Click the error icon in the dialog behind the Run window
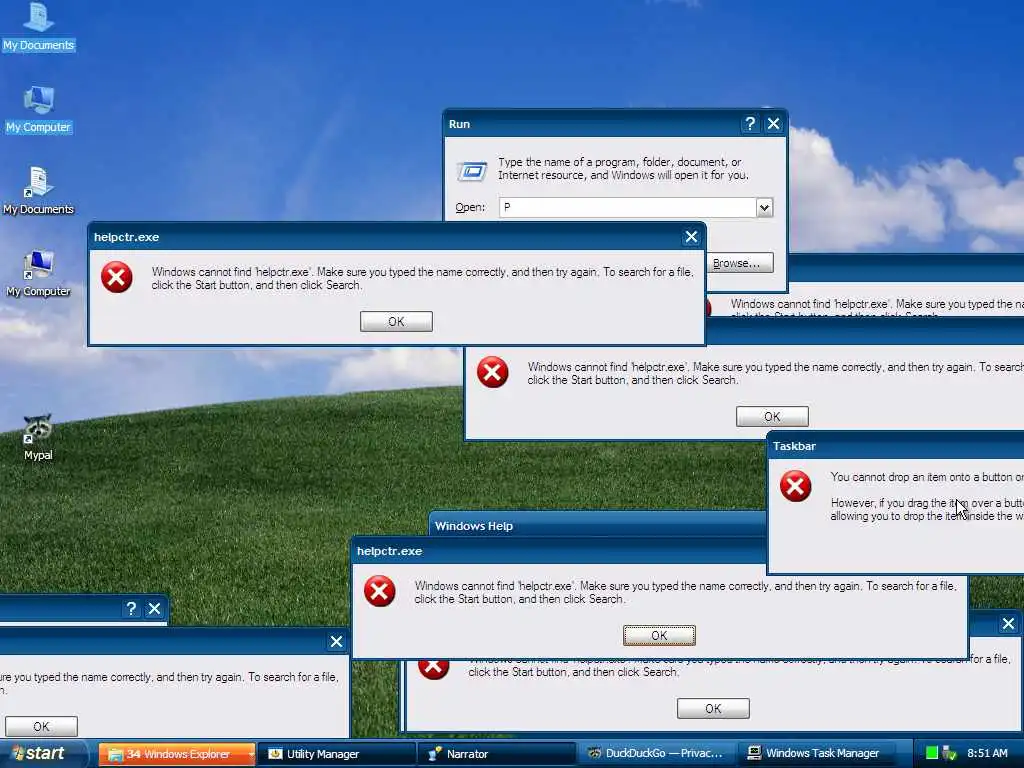Viewport: 1024px width, 768px height. tap(708, 307)
